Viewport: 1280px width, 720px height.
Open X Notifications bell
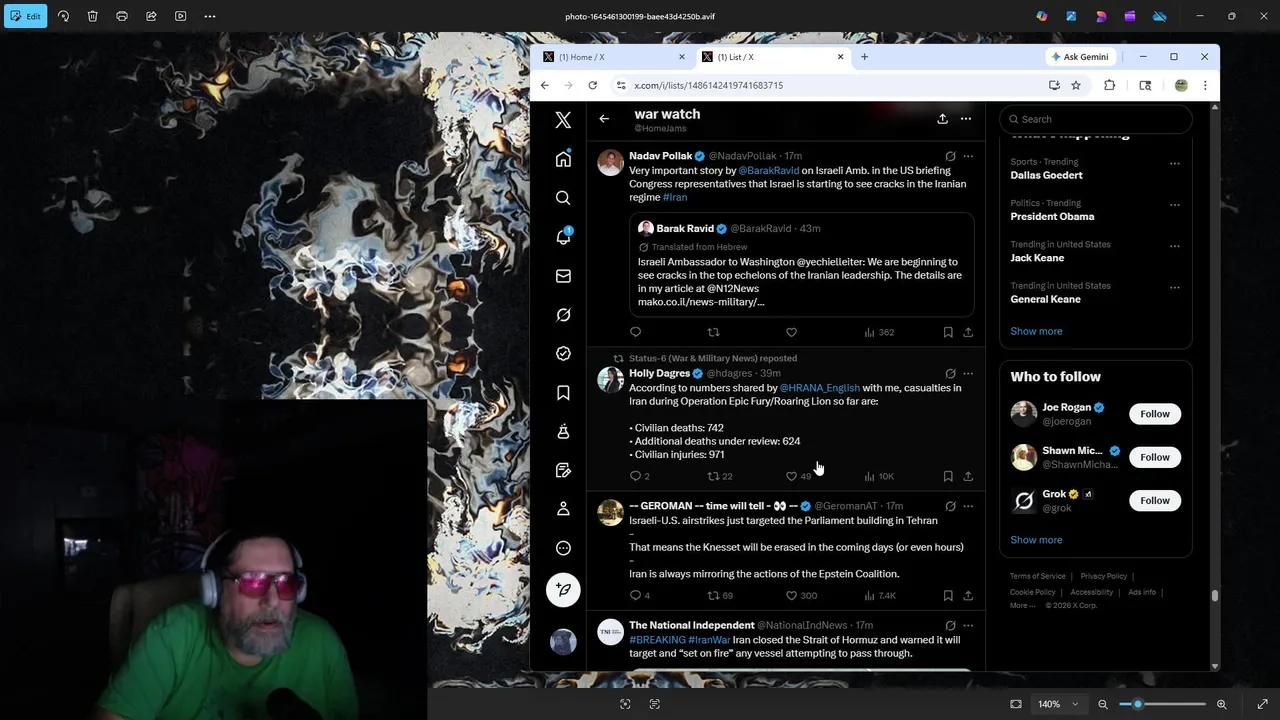tap(563, 237)
